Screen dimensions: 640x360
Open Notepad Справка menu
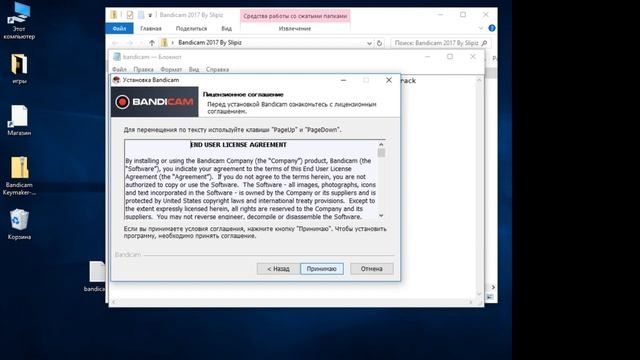218,69
